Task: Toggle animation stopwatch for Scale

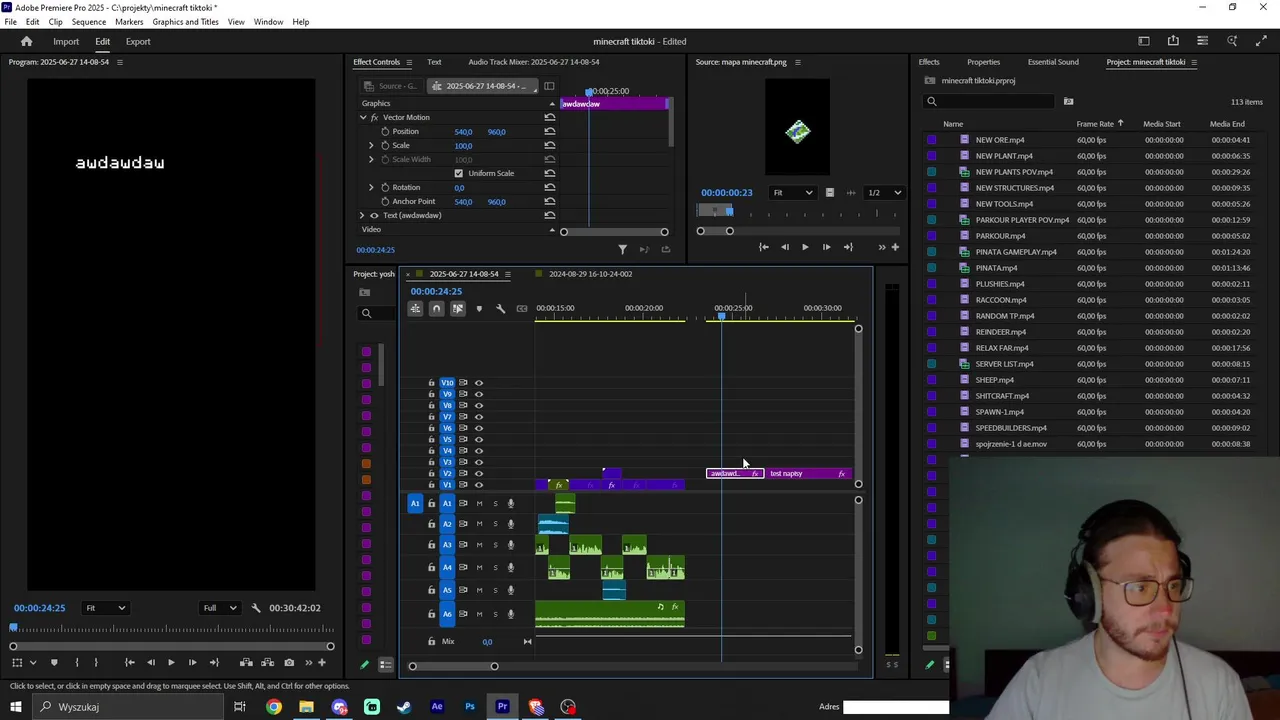Action: click(385, 145)
